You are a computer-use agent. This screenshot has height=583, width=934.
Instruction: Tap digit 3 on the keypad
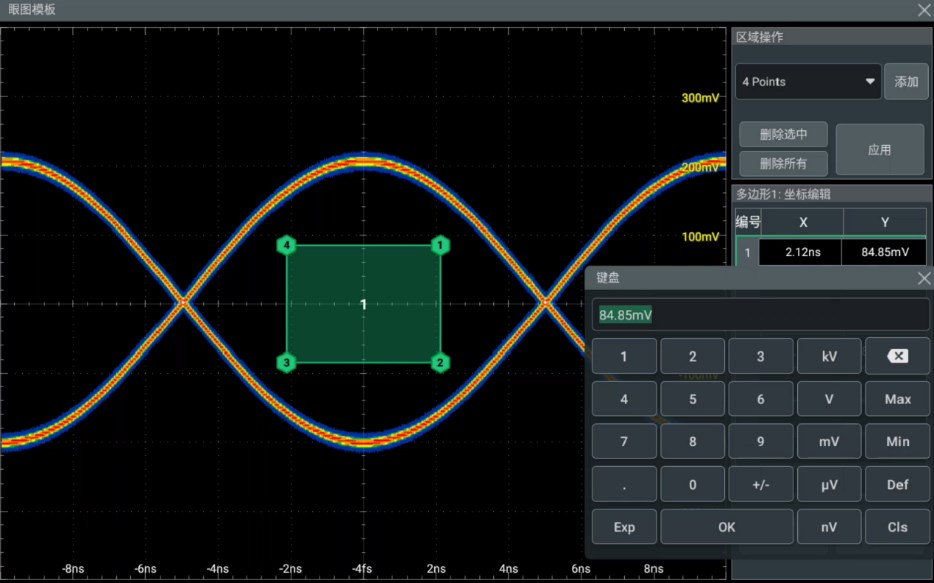pos(761,356)
